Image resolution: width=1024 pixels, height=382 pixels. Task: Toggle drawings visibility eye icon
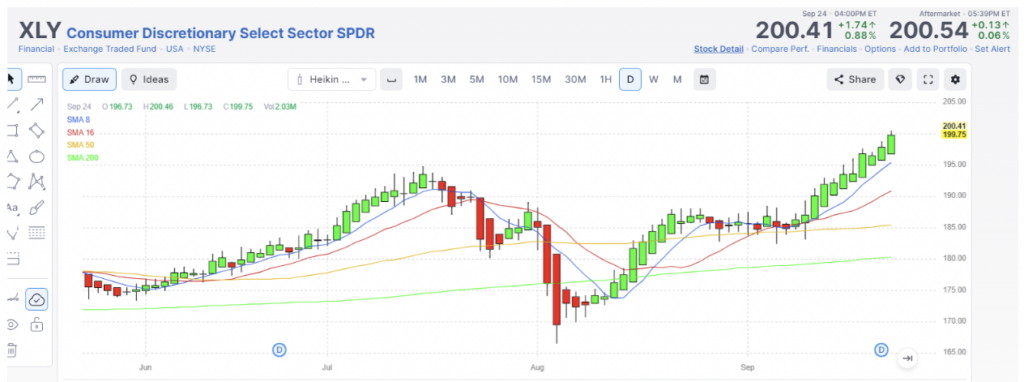pos(12,325)
